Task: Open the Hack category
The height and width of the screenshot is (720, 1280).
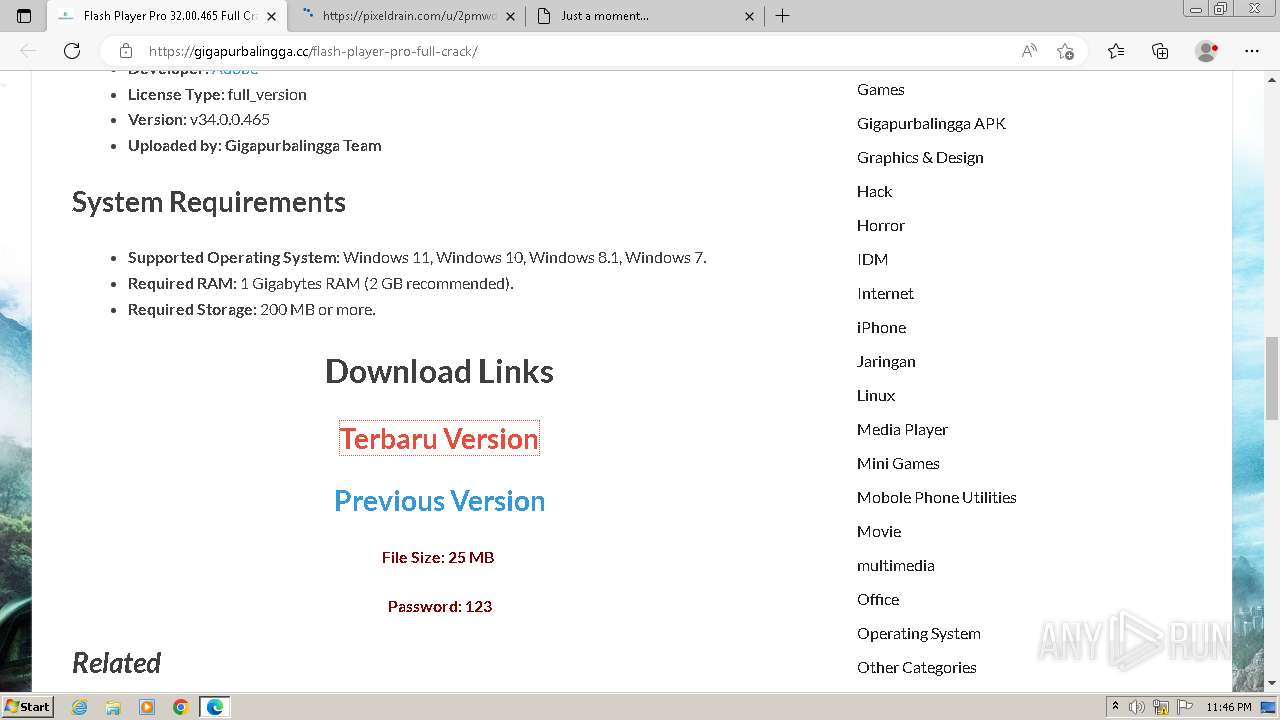Action: 874,191
